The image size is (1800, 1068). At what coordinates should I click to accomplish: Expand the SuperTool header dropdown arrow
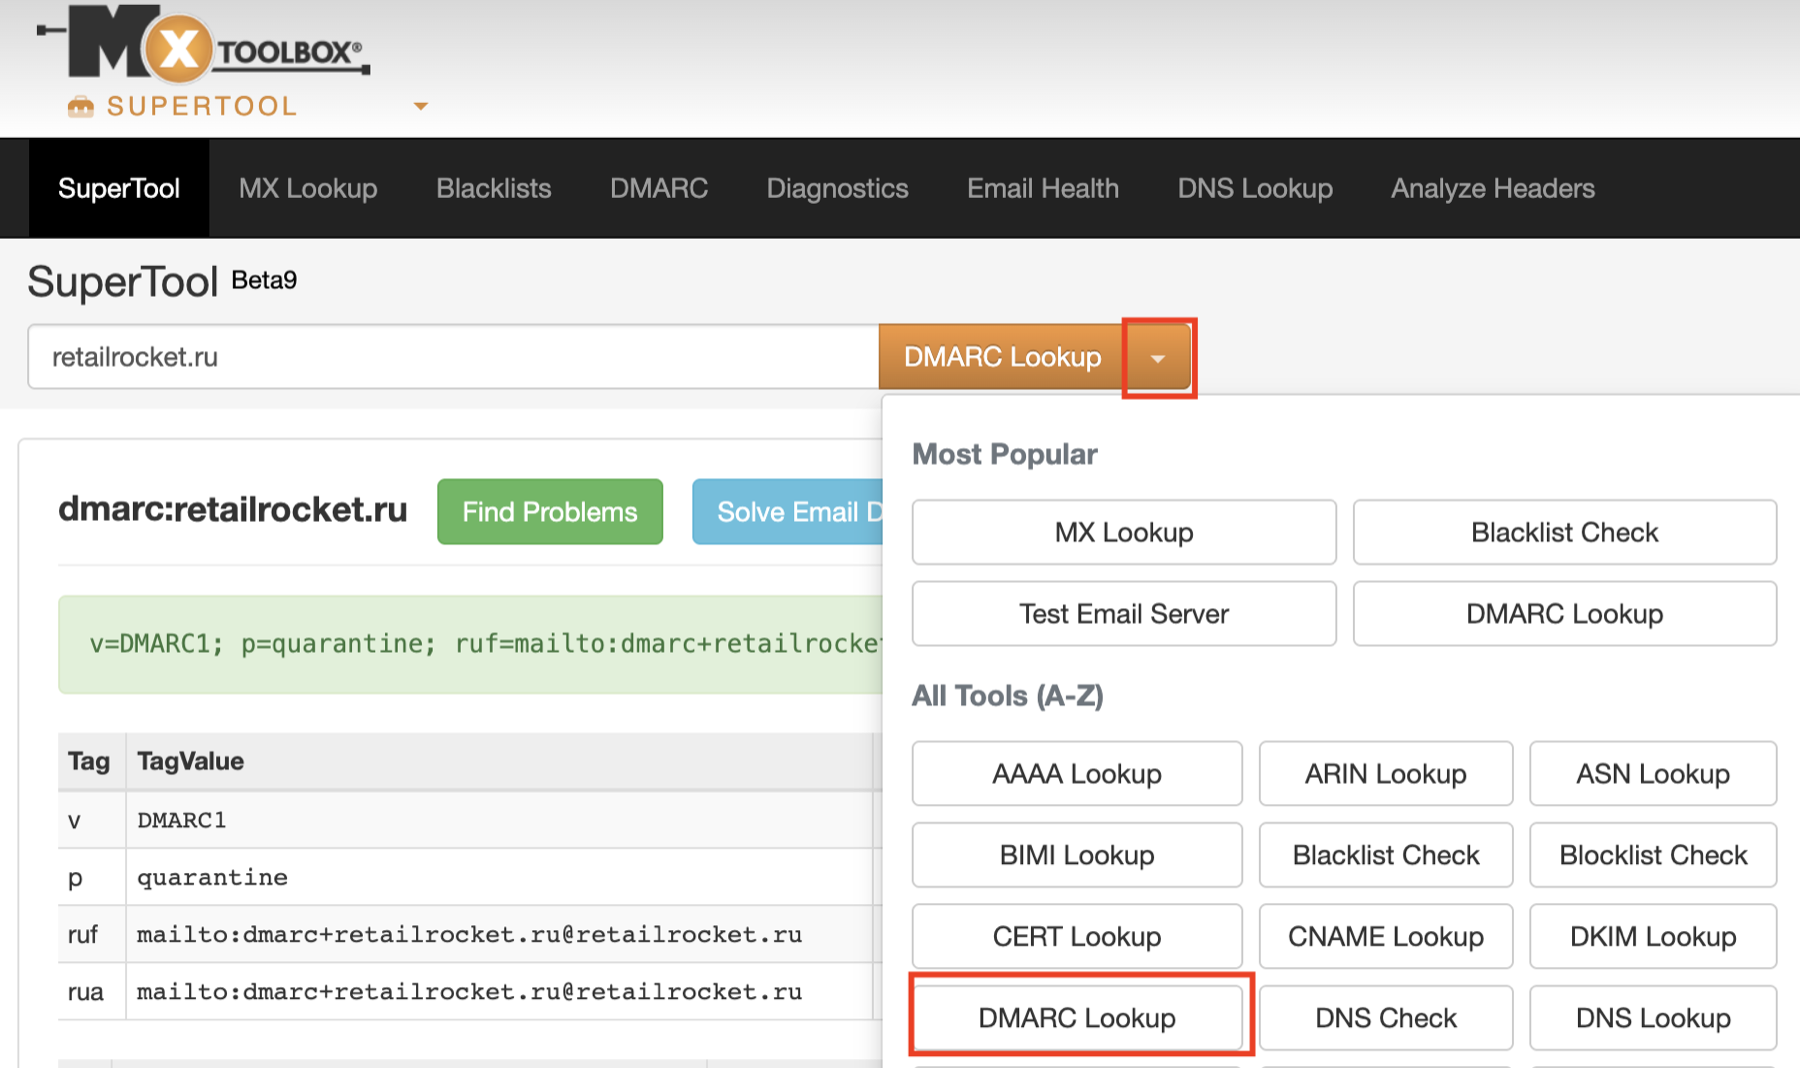[421, 106]
